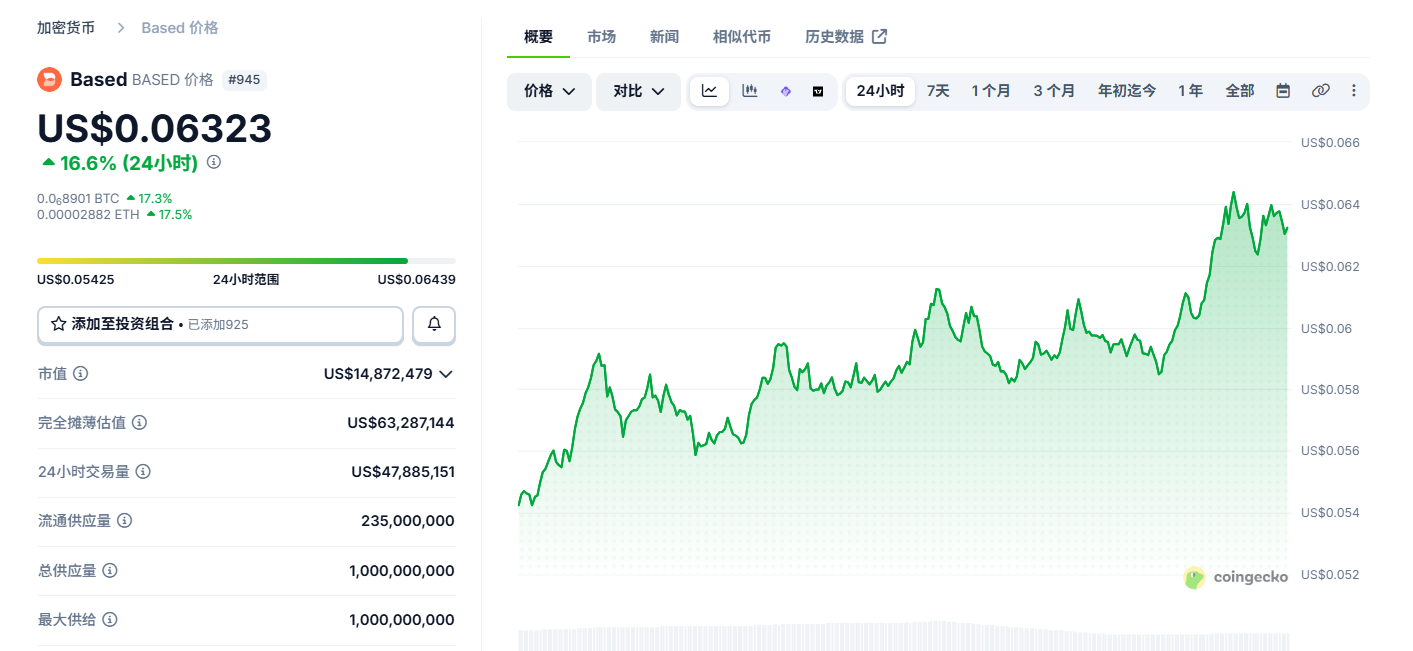Go to 加密货币 breadcrumb link
This screenshot has height=651, width=1413.
(x=66, y=28)
